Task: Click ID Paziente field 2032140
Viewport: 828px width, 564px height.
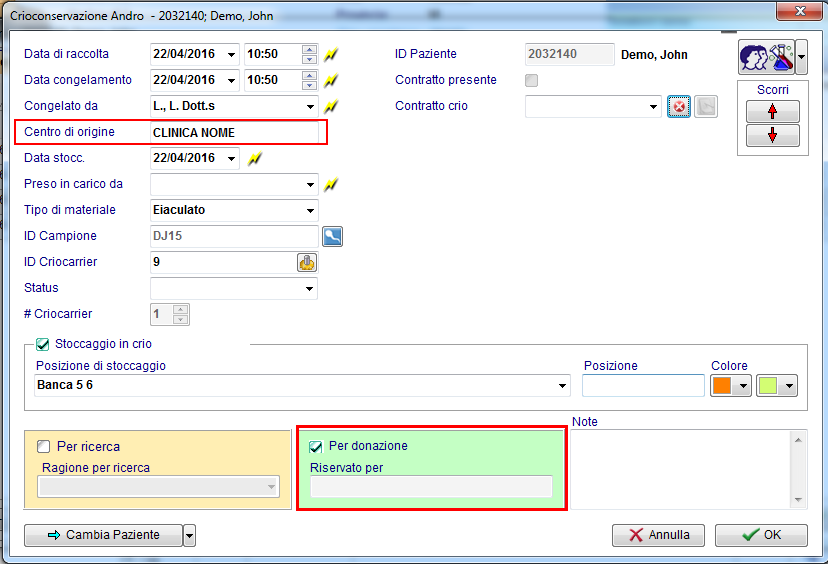Action: point(570,54)
